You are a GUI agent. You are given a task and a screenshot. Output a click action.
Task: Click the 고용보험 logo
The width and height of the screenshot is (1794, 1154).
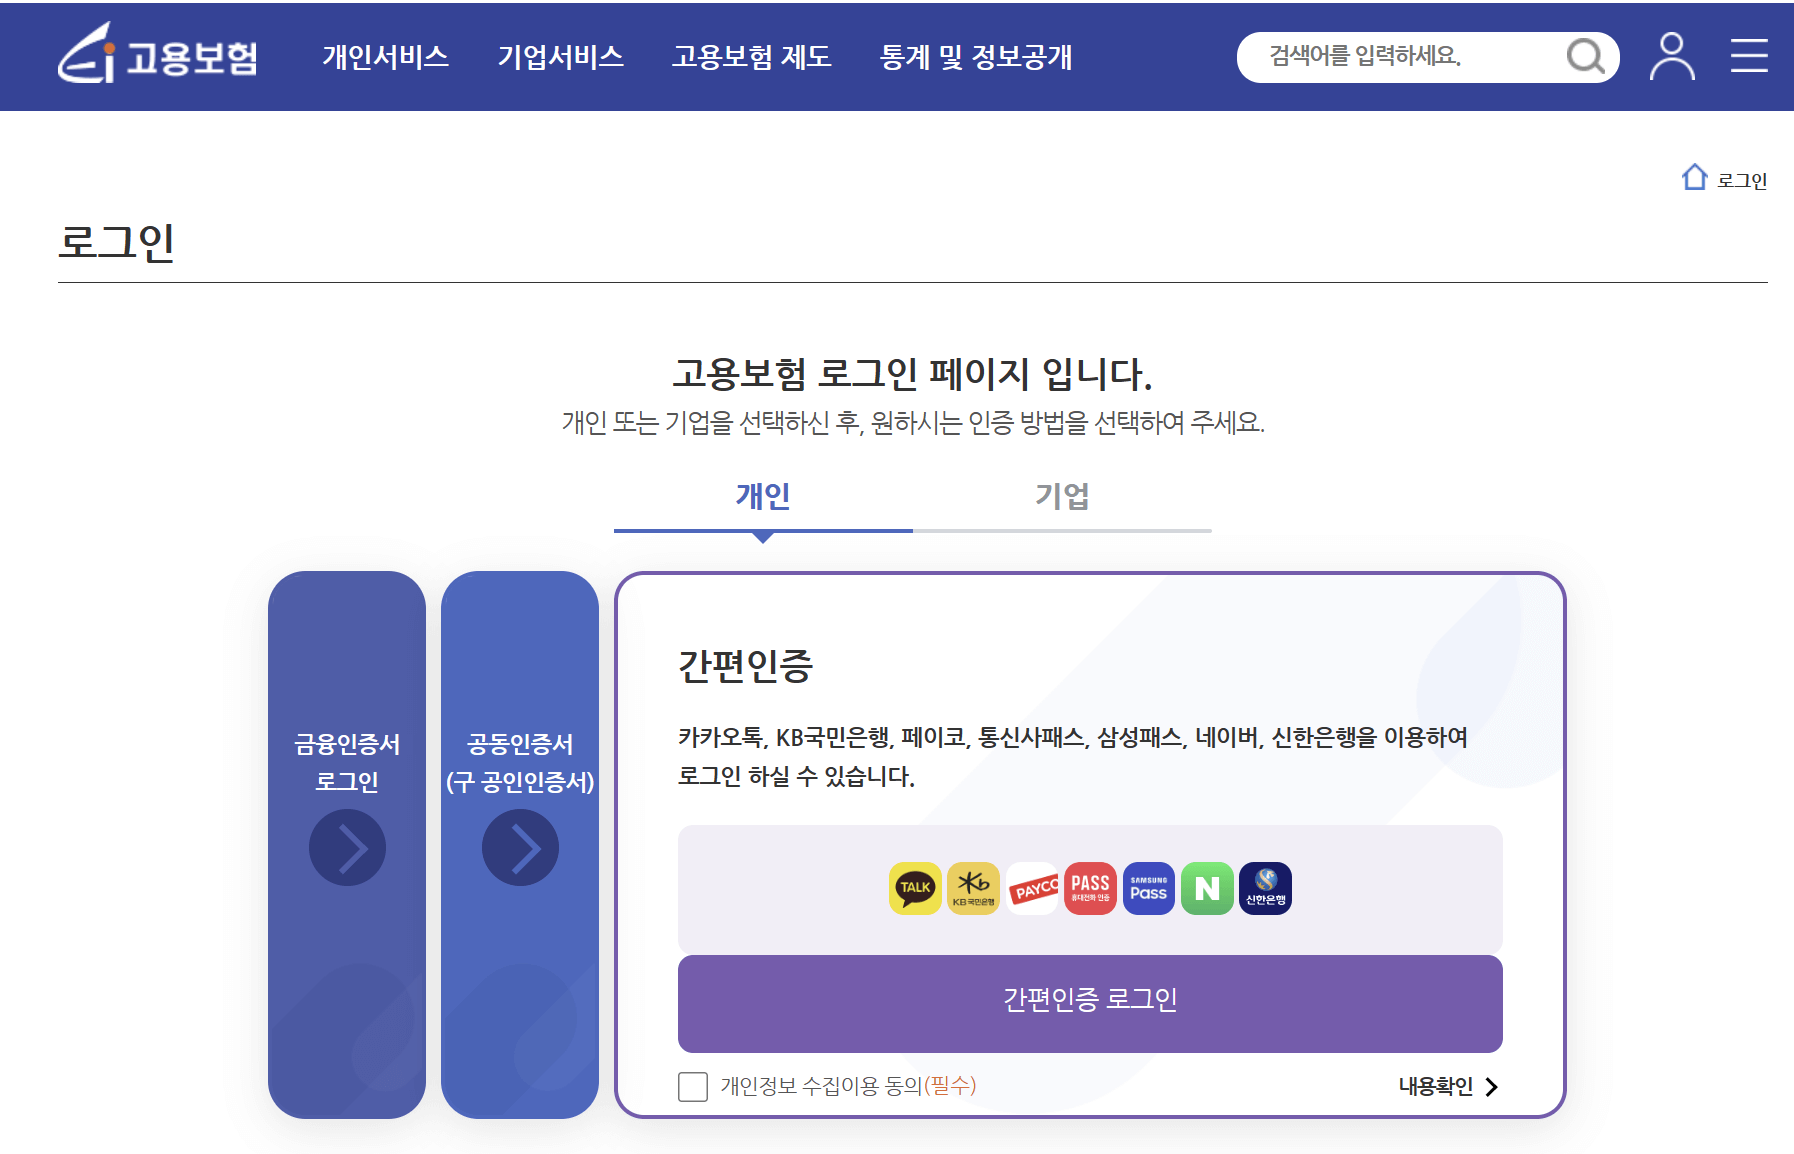coord(160,57)
